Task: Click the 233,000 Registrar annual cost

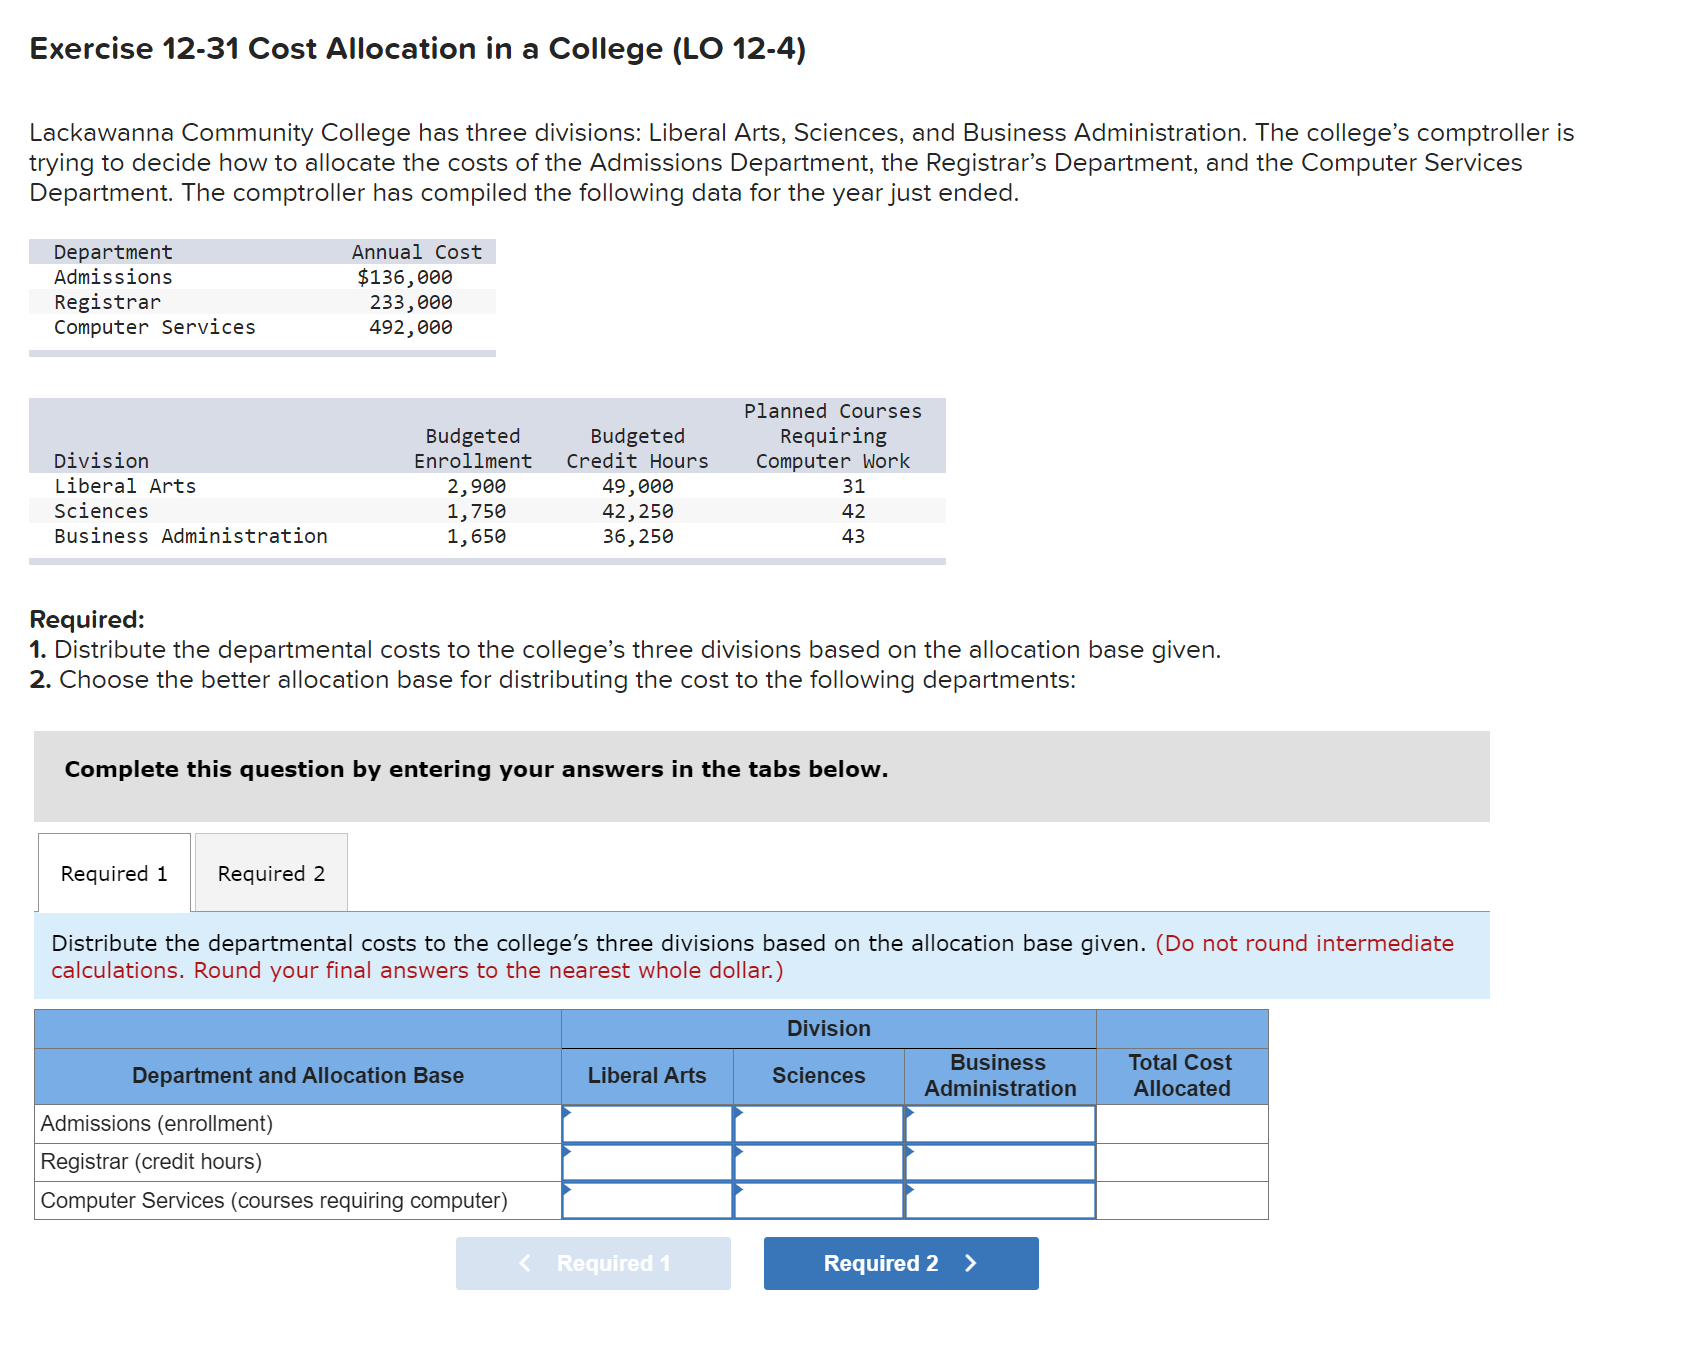Action: coord(411,302)
